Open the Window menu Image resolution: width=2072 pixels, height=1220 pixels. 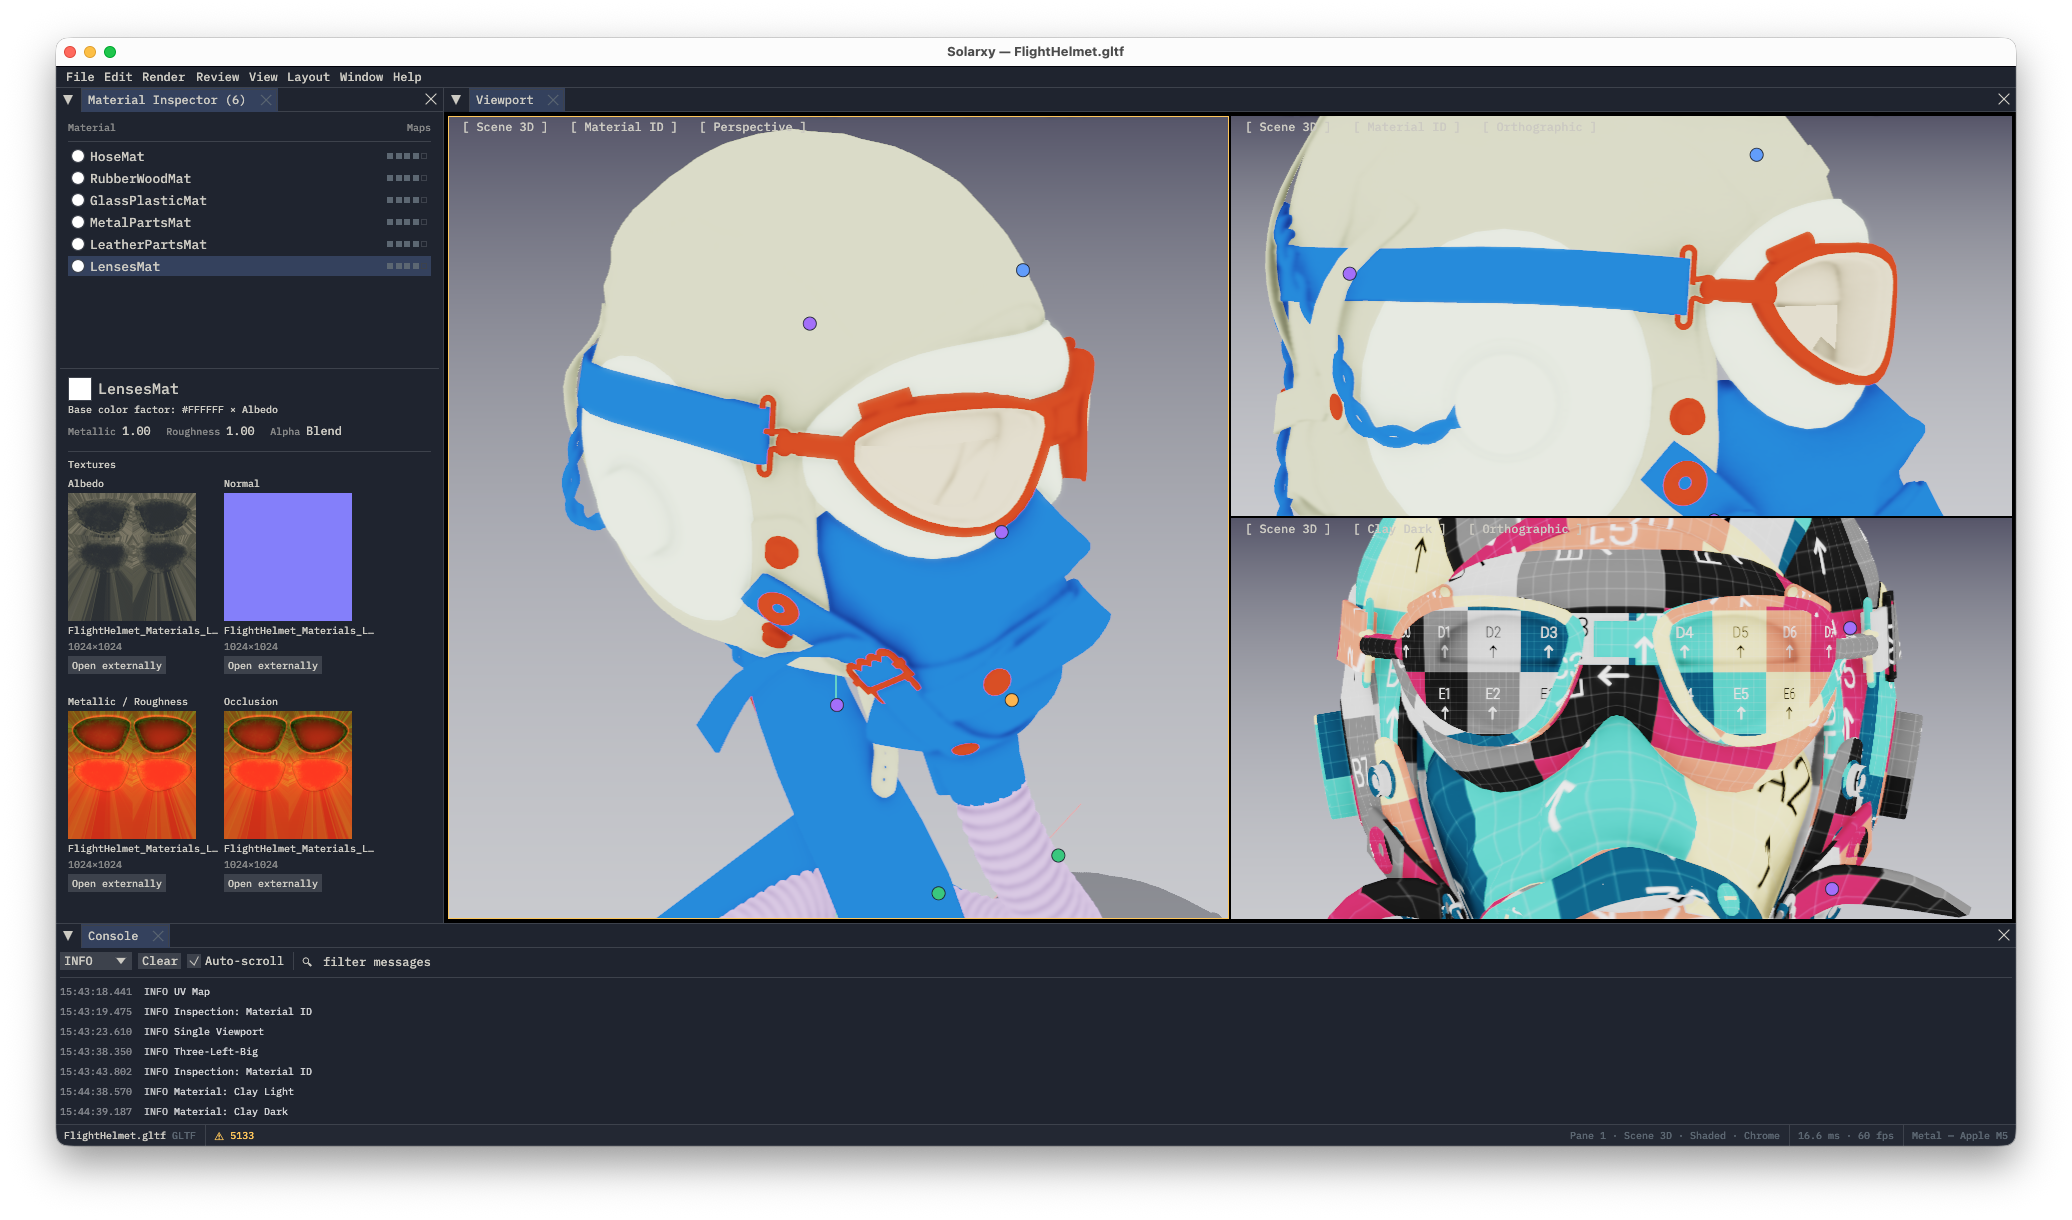click(x=361, y=77)
